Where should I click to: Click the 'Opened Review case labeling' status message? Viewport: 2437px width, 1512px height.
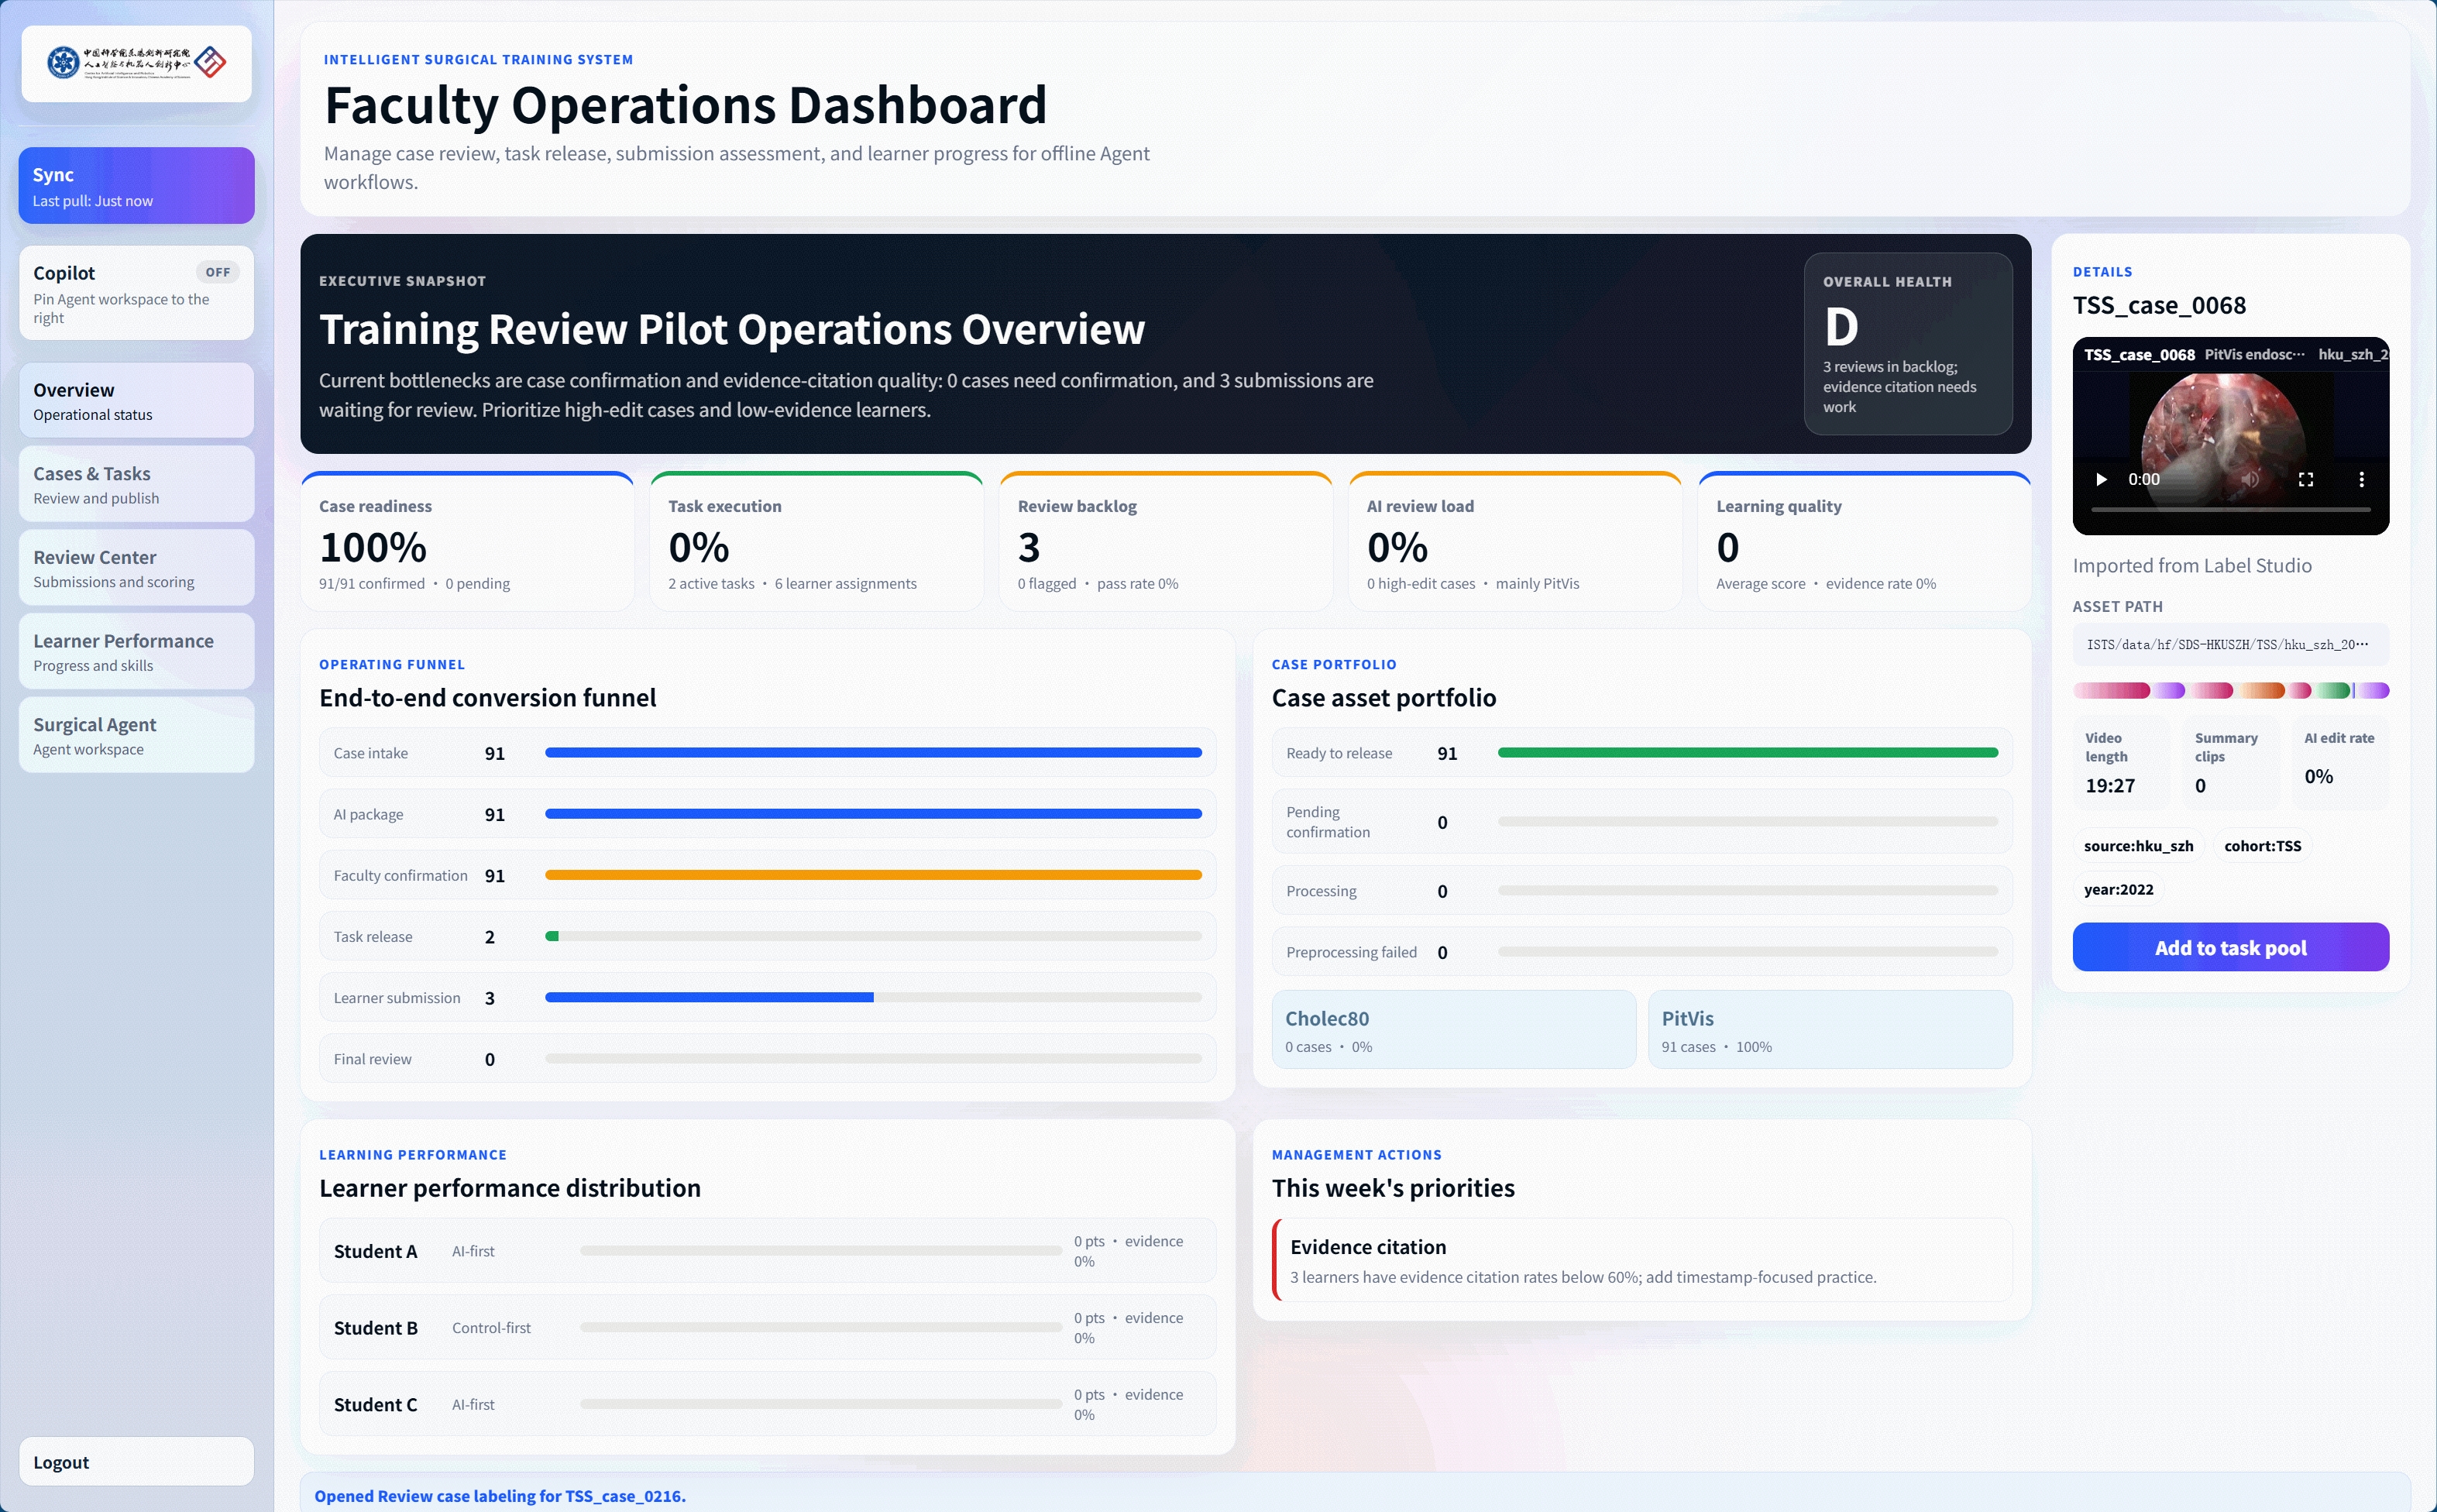[x=500, y=1496]
